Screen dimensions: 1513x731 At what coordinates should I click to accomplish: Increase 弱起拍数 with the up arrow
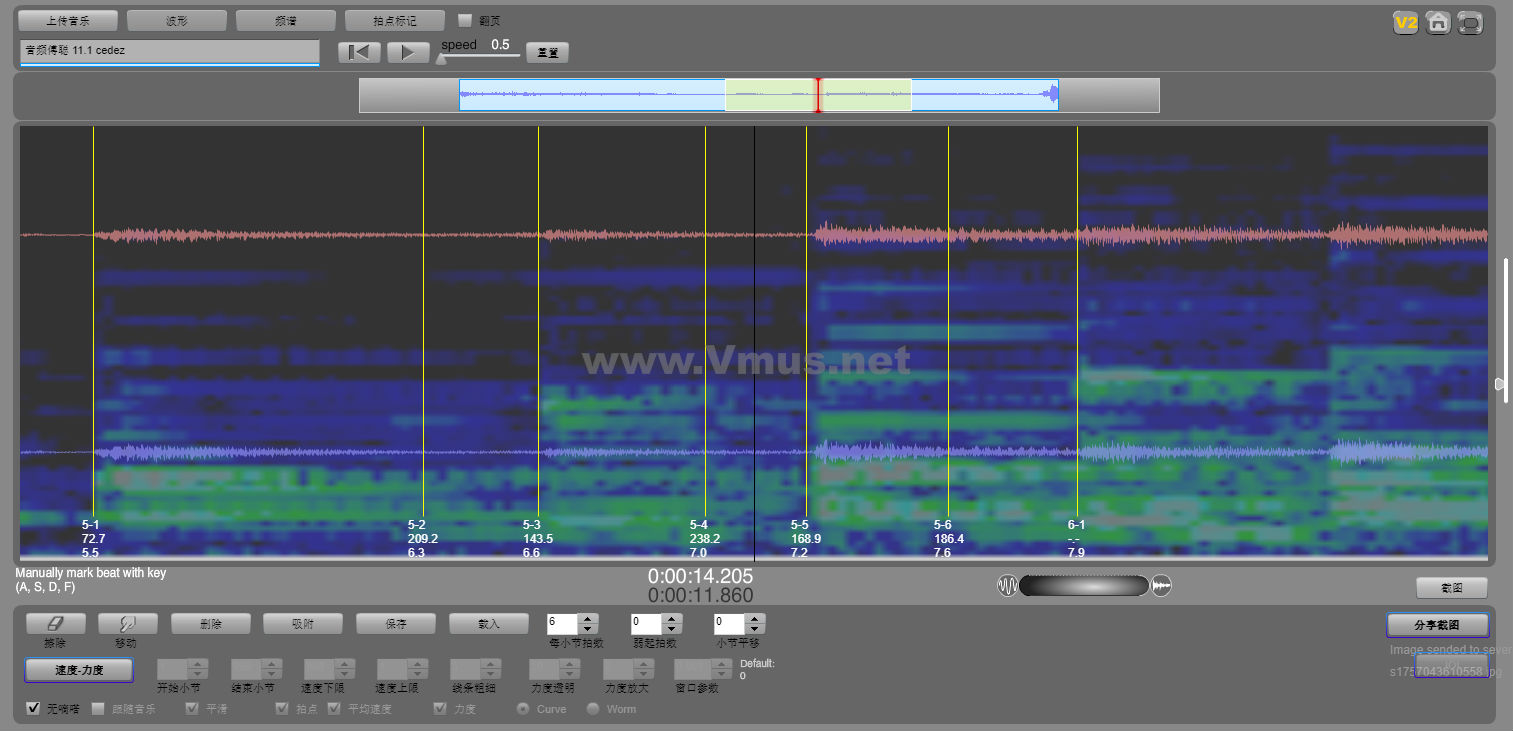click(672, 618)
